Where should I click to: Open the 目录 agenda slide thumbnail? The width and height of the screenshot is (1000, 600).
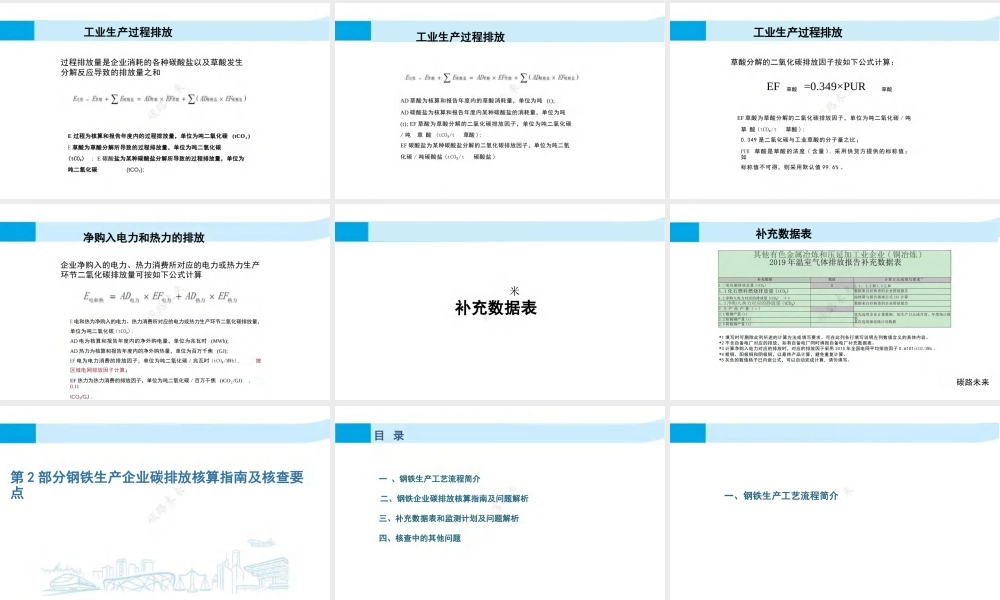(x=500, y=500)
